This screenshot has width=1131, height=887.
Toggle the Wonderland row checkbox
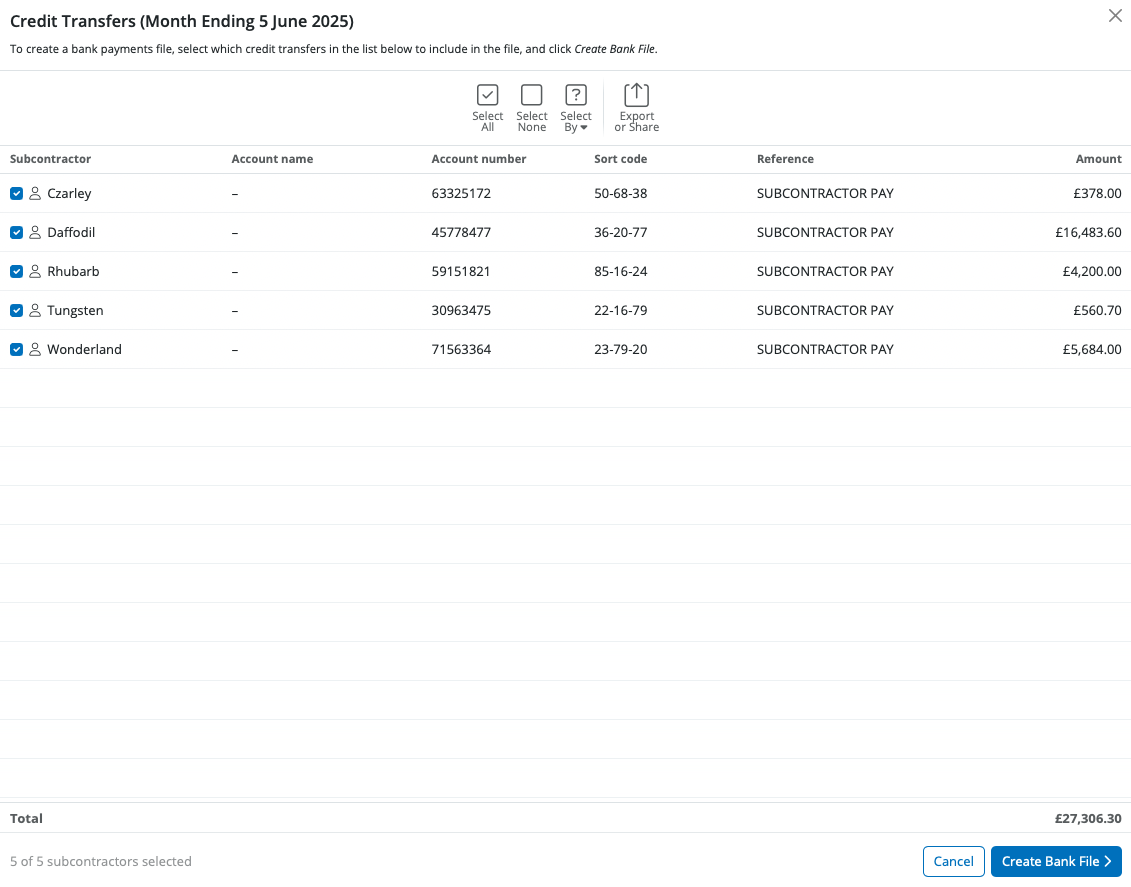[16, 349]
